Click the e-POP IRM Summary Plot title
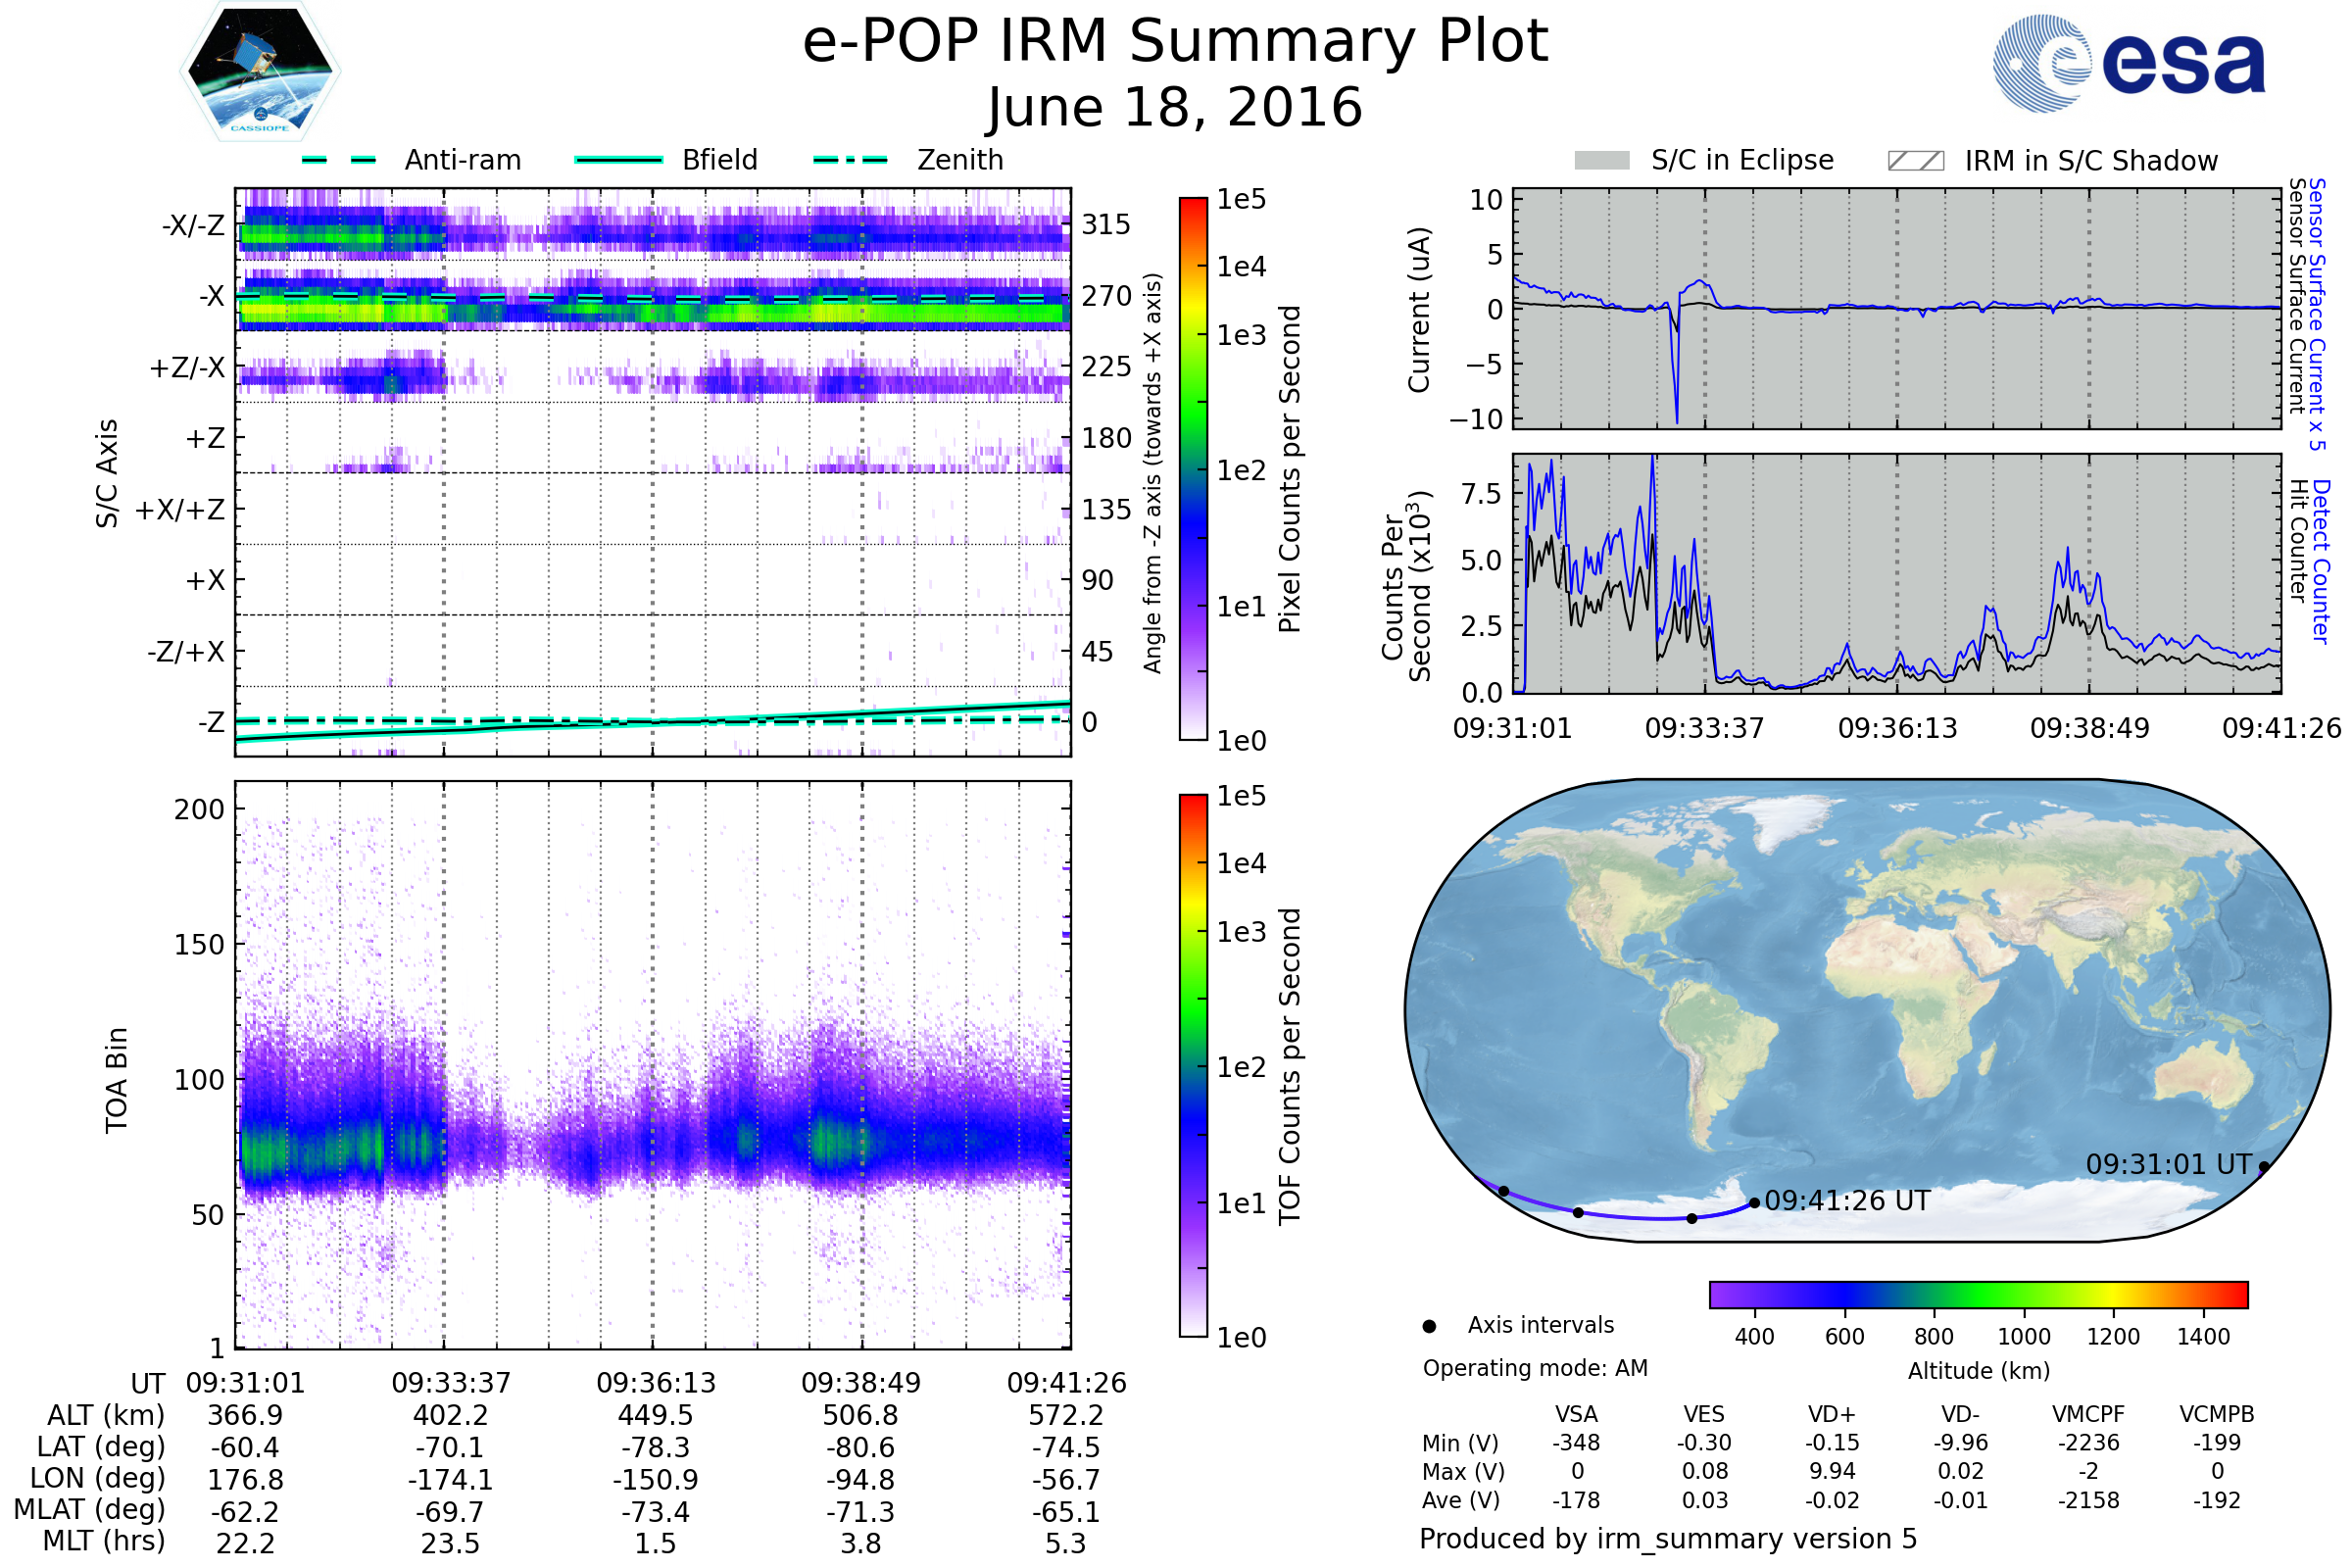Screen dimensions: 2352x1568 1175,42
